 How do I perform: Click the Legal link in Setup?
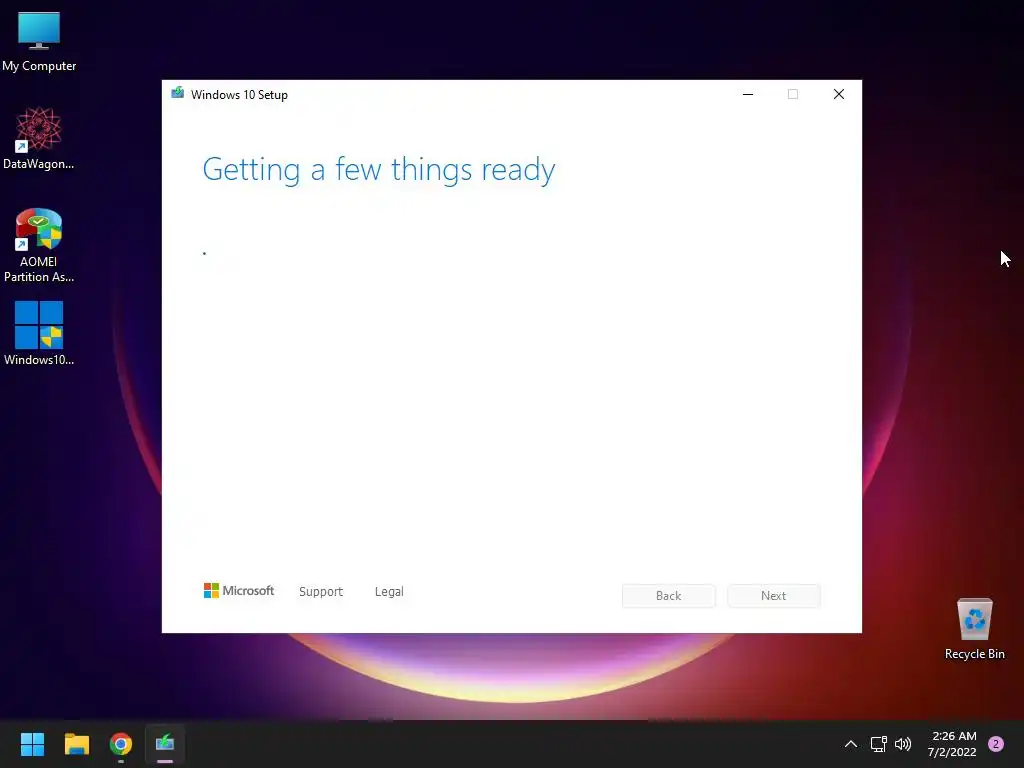(x=389, y=592)
